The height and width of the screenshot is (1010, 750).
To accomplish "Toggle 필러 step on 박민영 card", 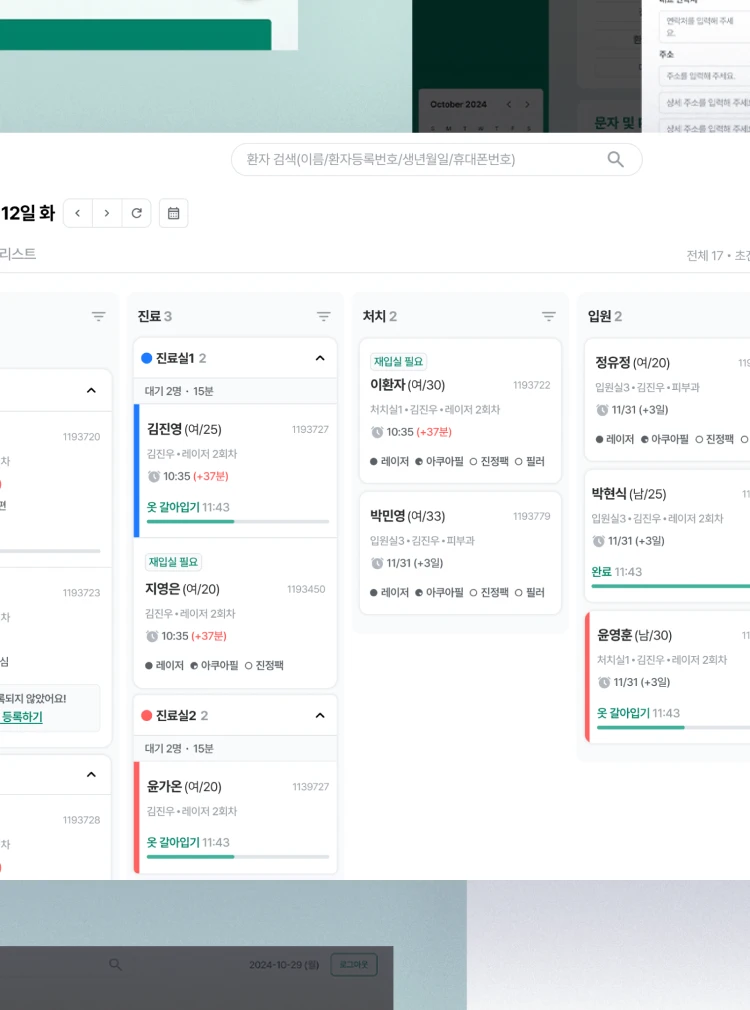I will [x=530, y=593].
